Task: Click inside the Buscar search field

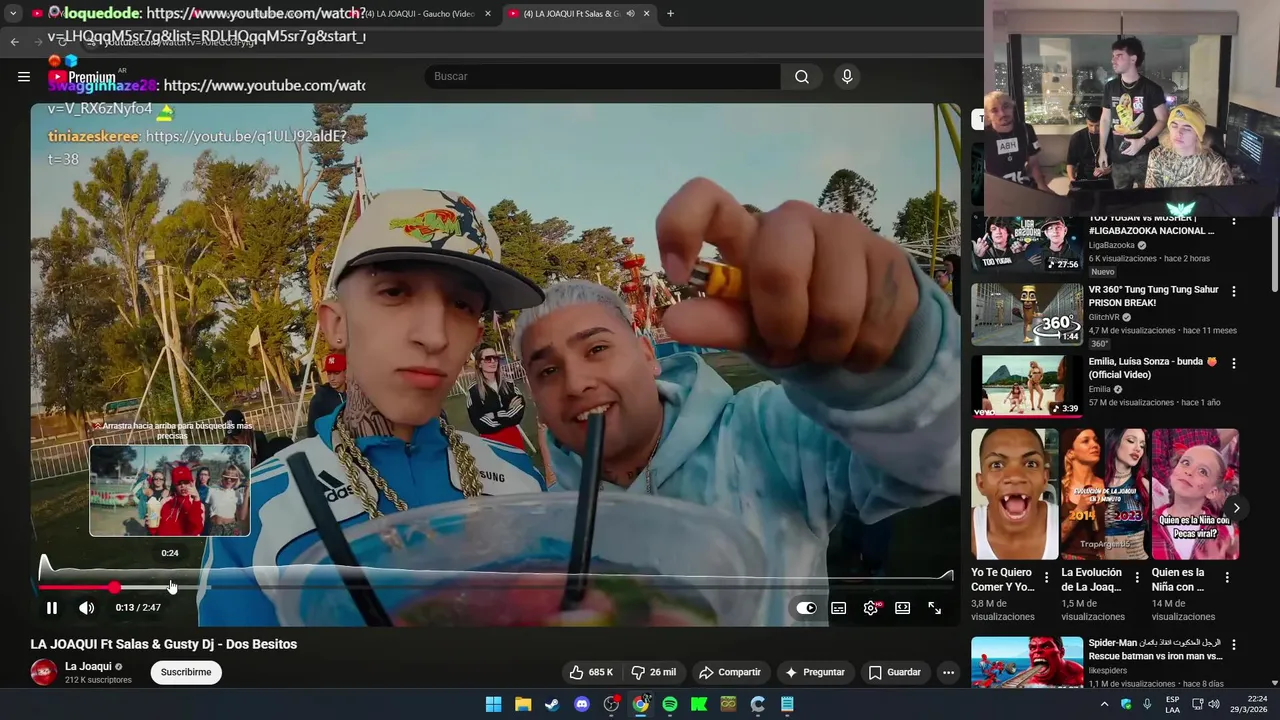Action: point(602,76)
